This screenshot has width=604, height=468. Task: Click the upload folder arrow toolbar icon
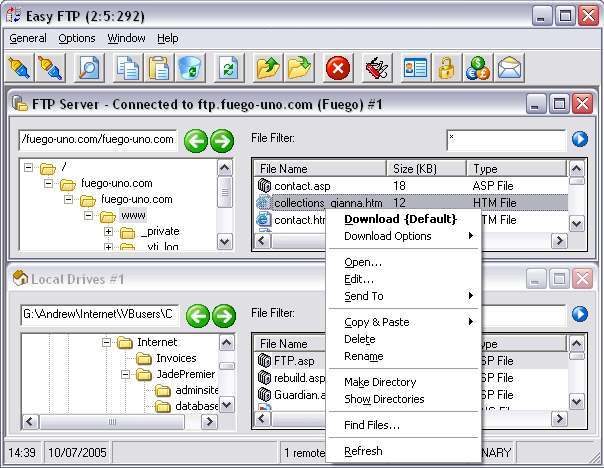pos(267,68)
